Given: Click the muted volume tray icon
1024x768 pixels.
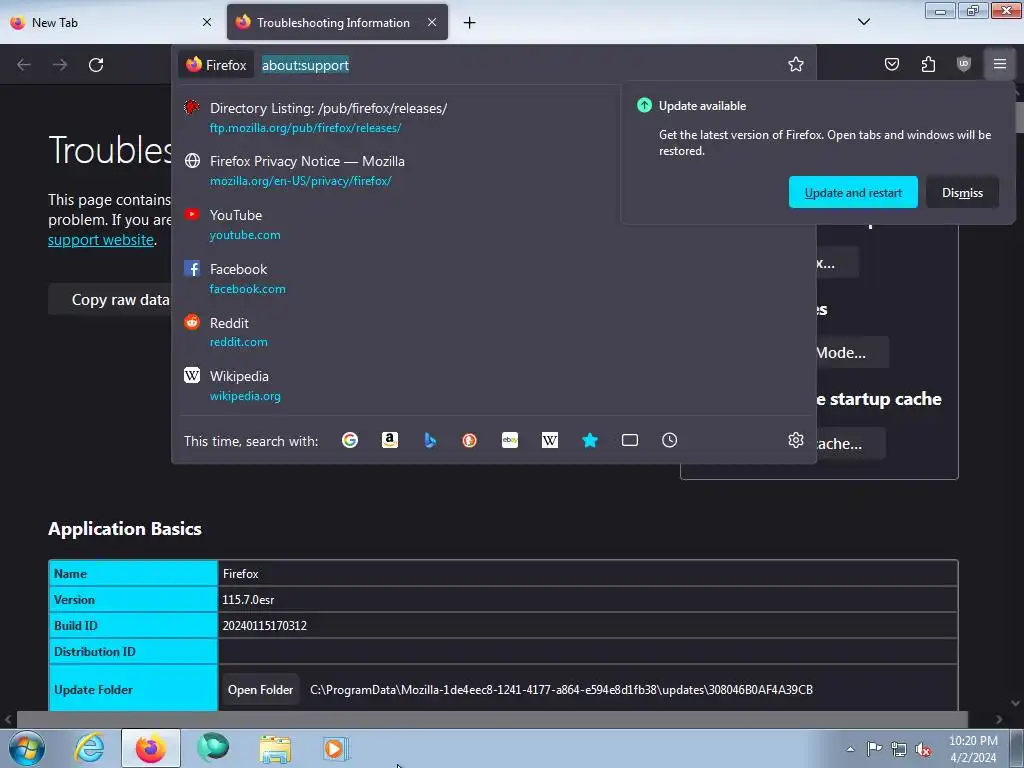Looking at the screenshot, I should [x=923, y=749].
